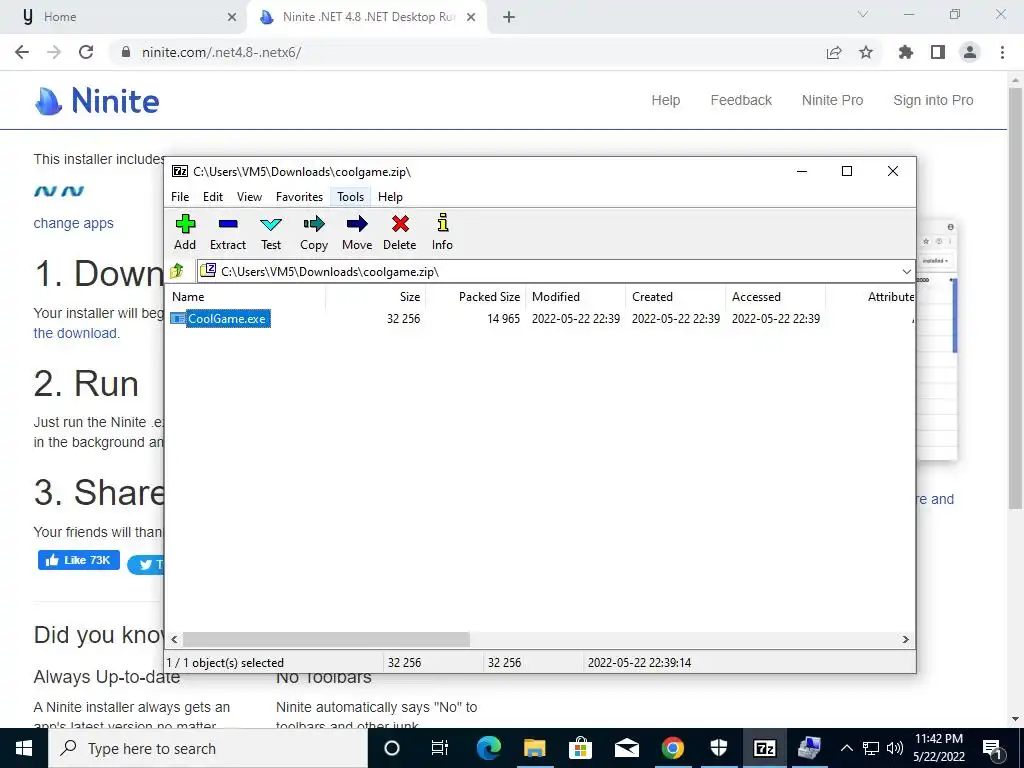
Task: Open Chrome tab search chevron
Action: tap(863, 14)
